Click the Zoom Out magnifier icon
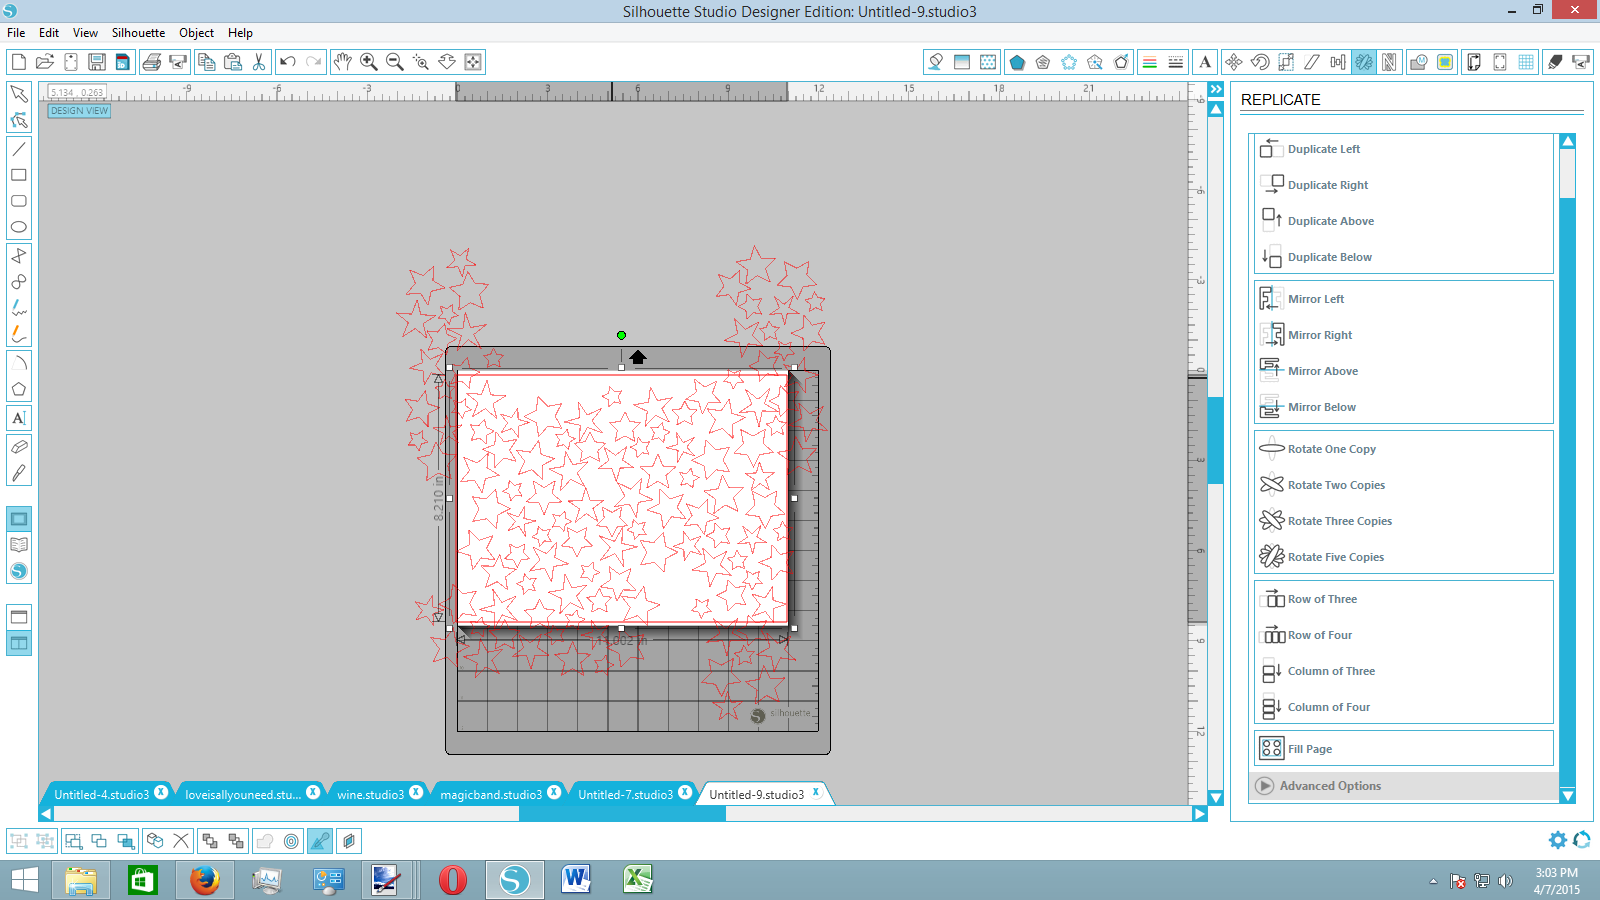Screen dimensions: 1600x900 (x=395, y=62)
